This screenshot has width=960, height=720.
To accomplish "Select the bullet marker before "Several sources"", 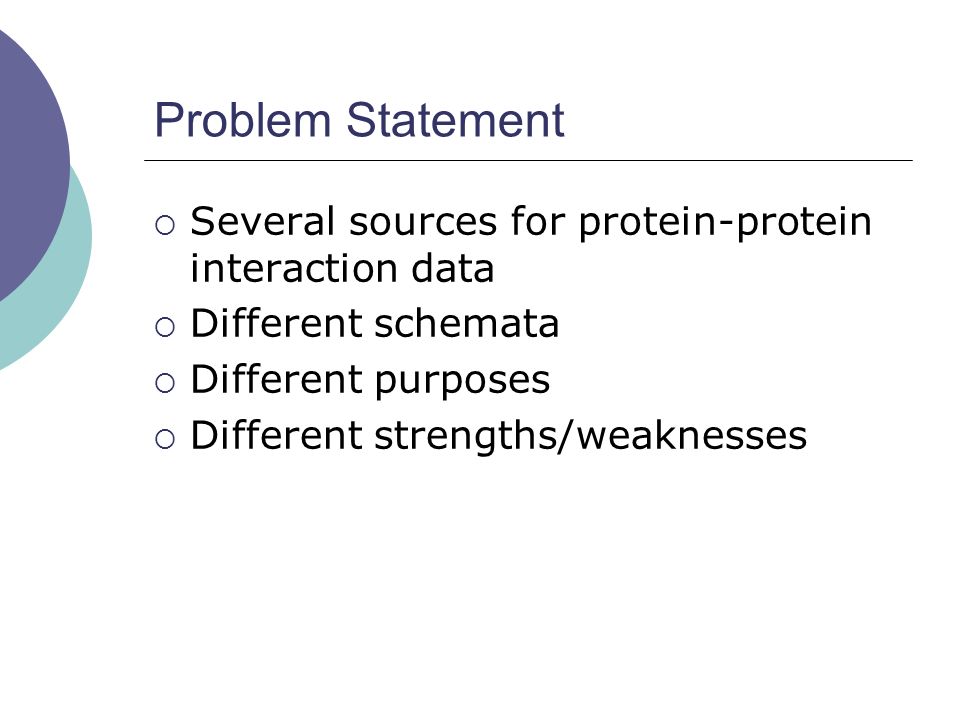I will pos(165,225).
